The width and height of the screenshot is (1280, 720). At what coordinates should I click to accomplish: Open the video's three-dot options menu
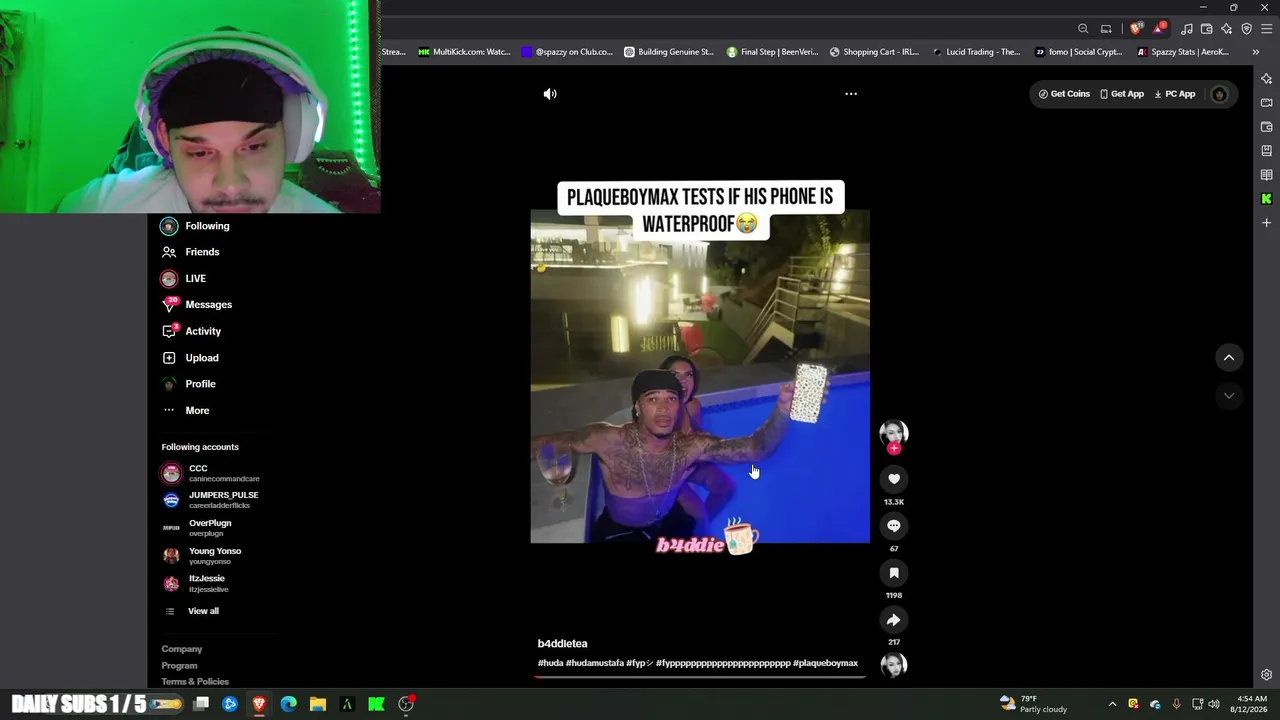851,94
